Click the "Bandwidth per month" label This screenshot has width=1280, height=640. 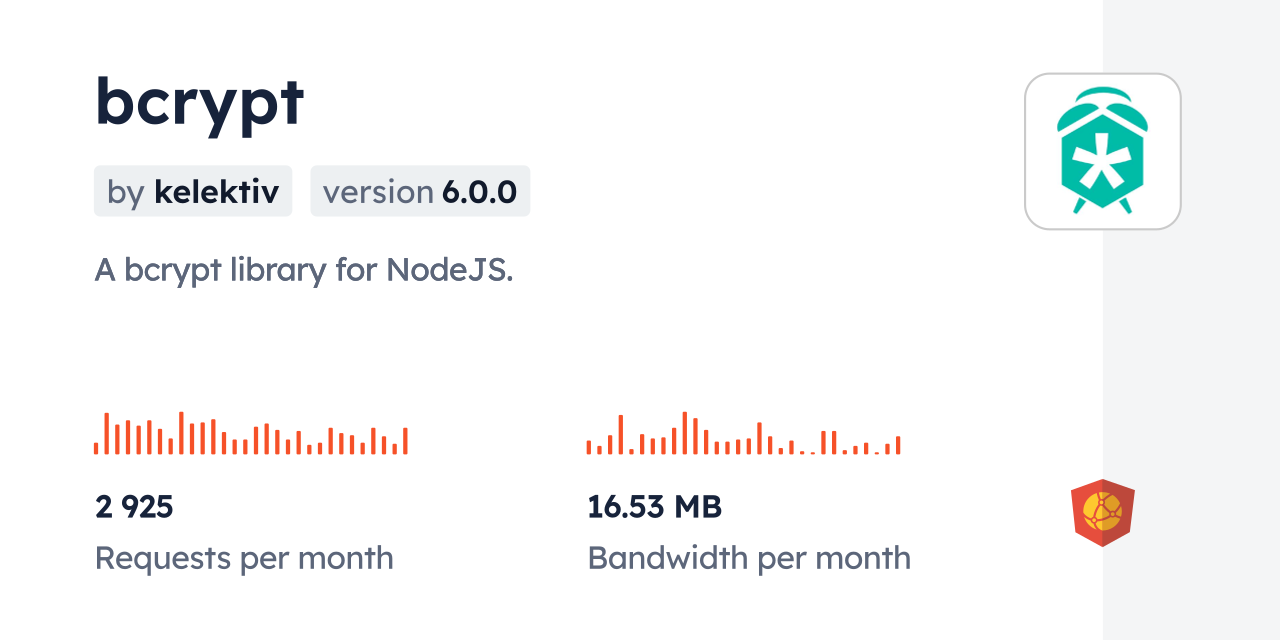tap(749, 558)
